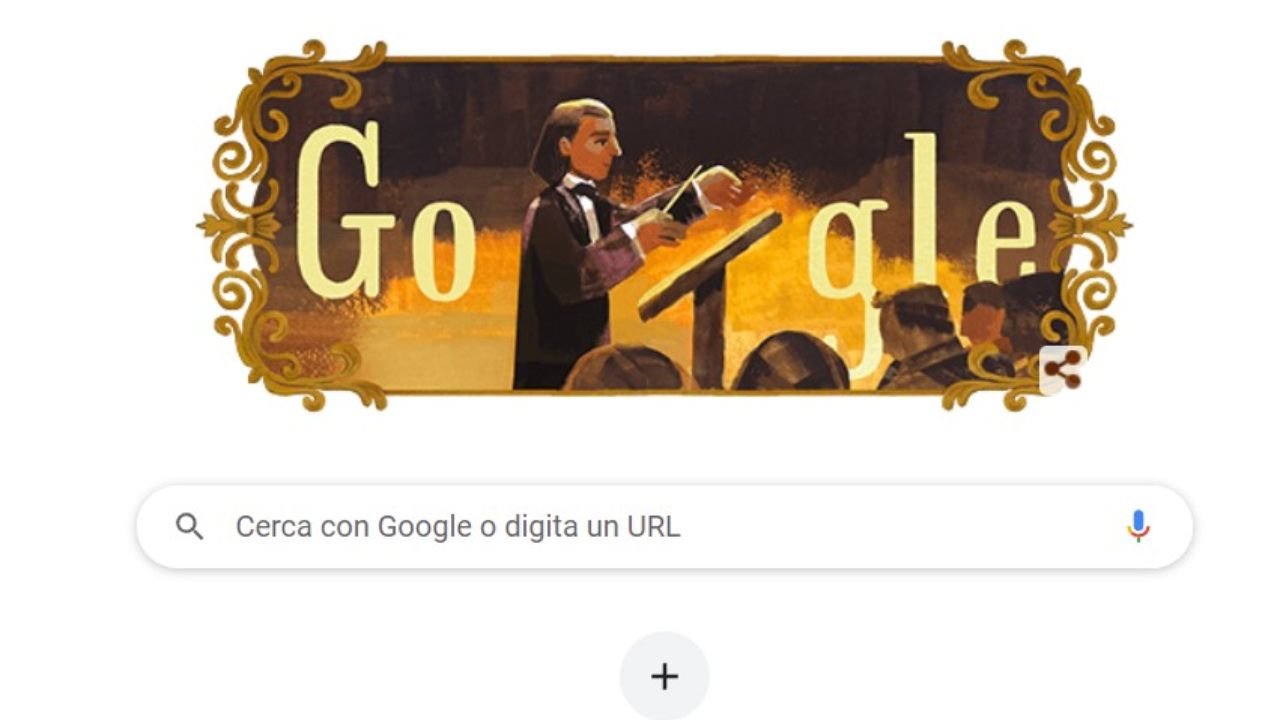
Task: Click the dark audience head below the conductor
Action: (626, 367)
